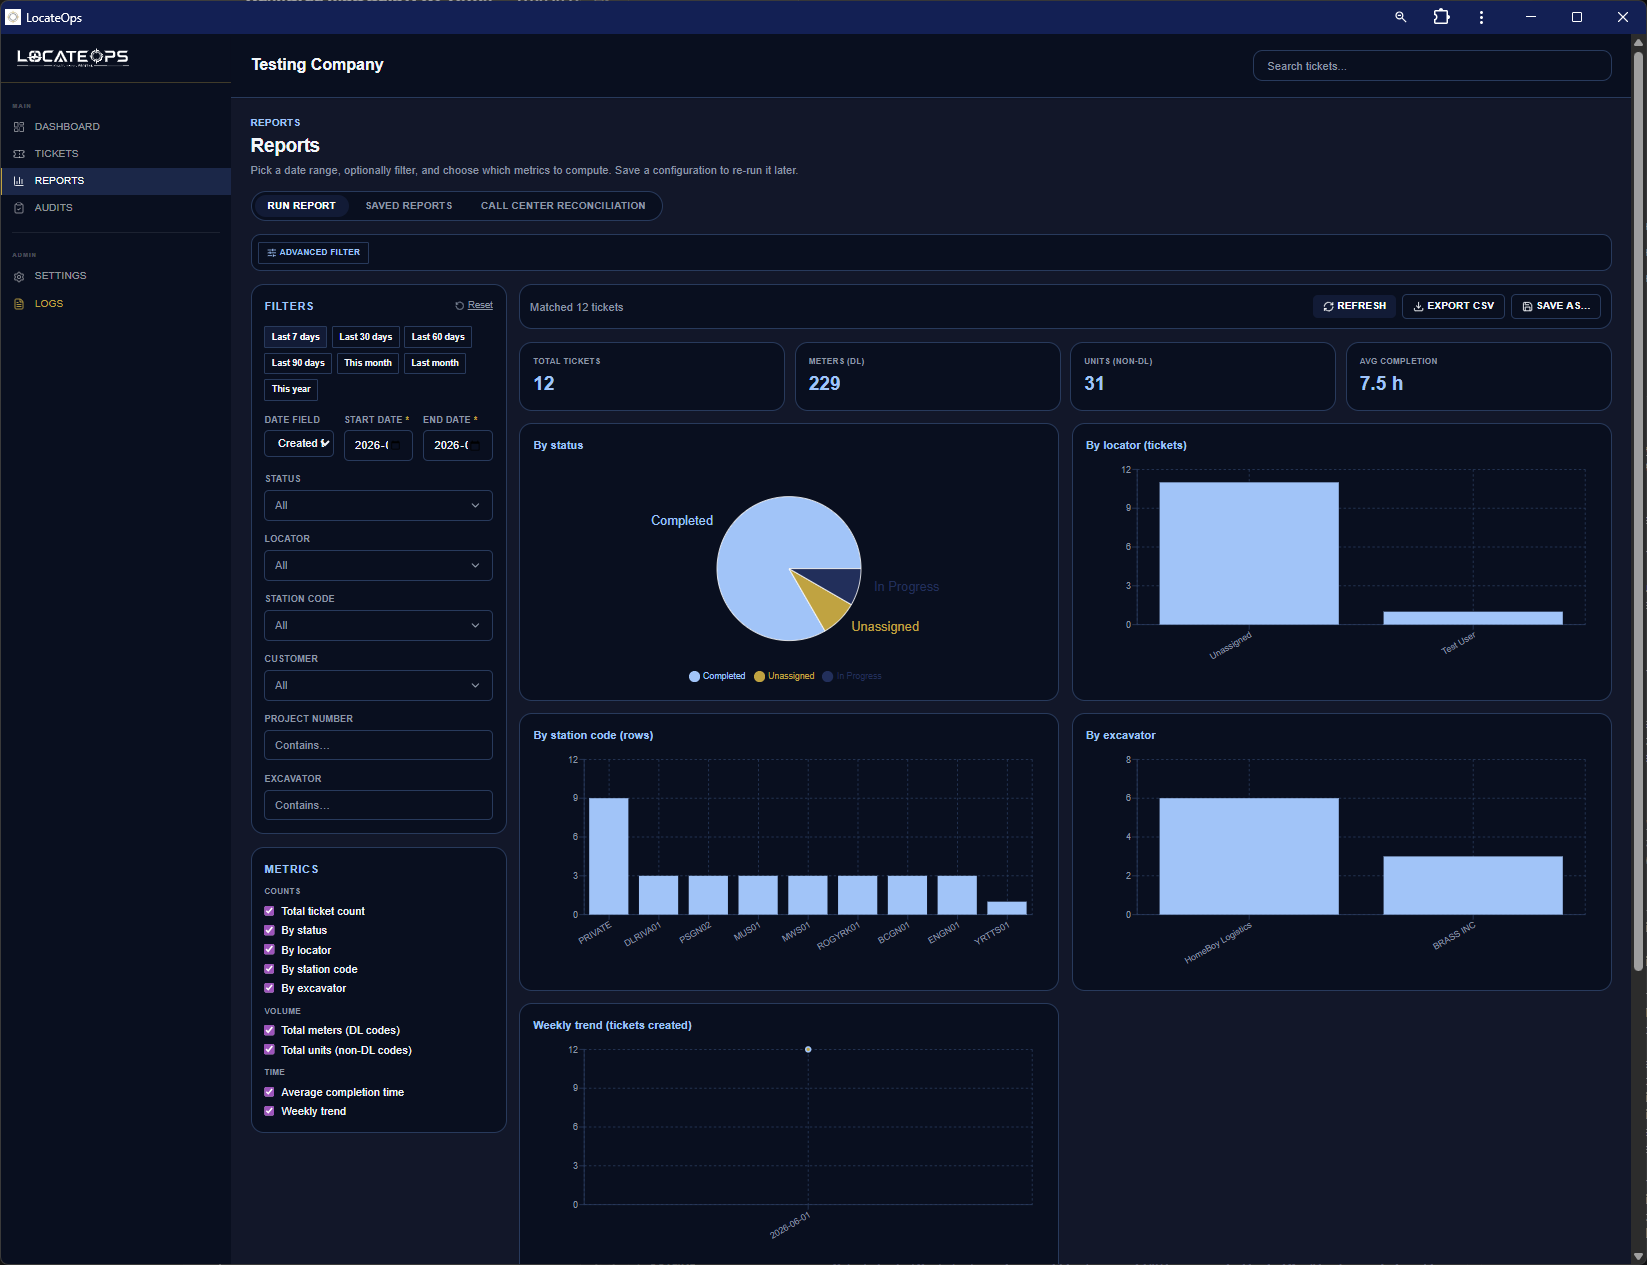
Task: Open the End Date picker field
Action: 458,446
